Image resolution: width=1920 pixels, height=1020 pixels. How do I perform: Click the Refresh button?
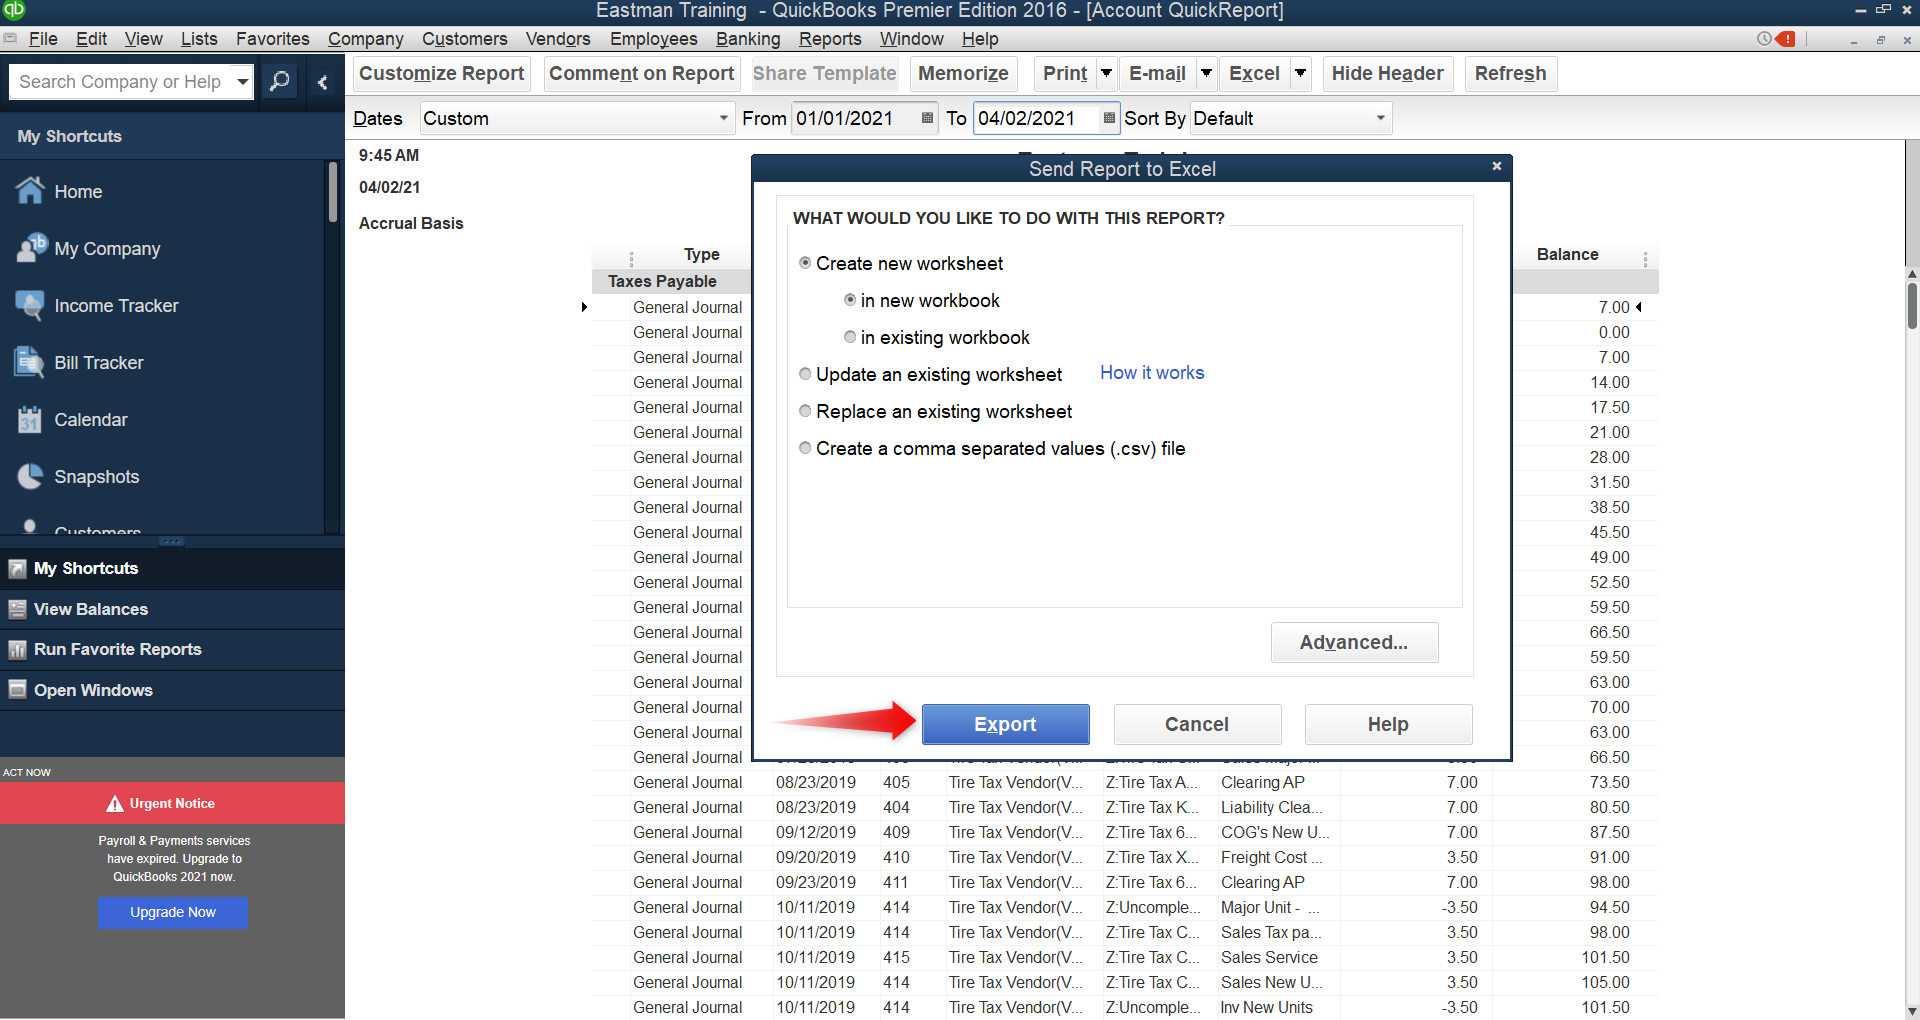pyautogui.click(x=1510, y=73)
